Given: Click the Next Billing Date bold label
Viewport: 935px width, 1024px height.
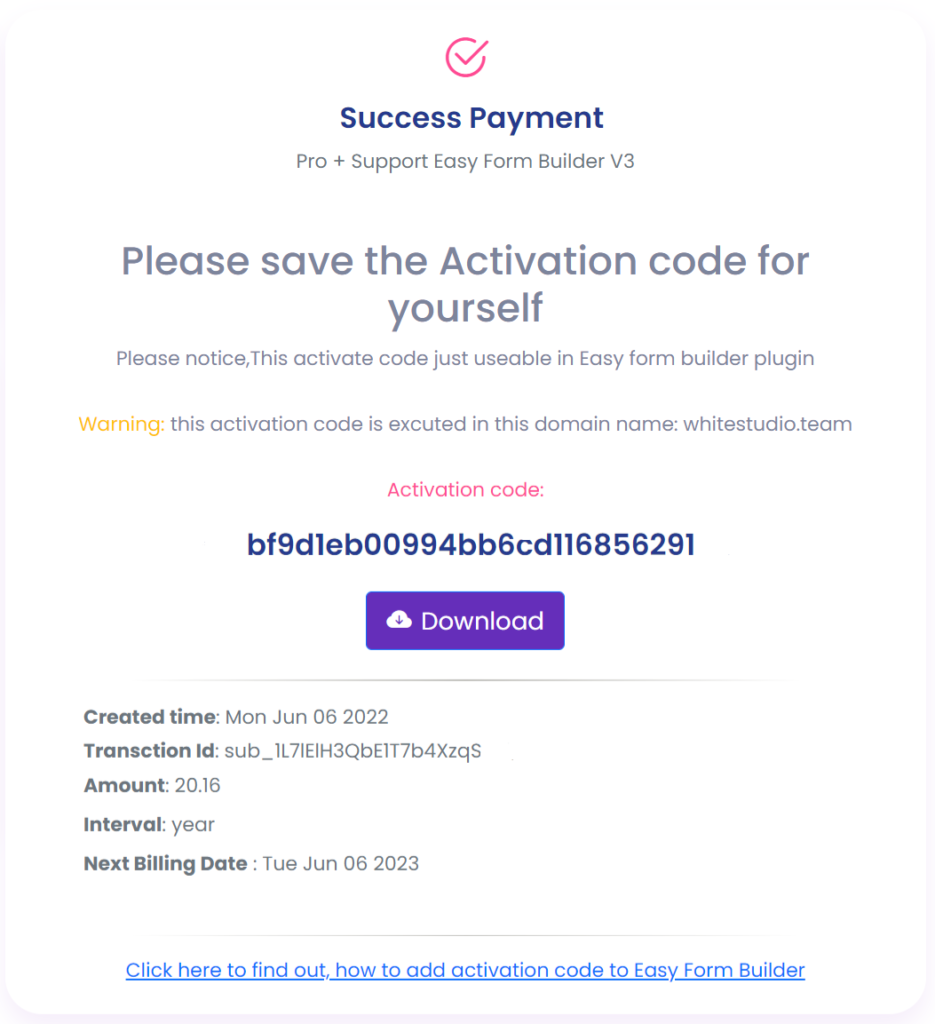Looking at the screenshot, I should coord(165,863).
